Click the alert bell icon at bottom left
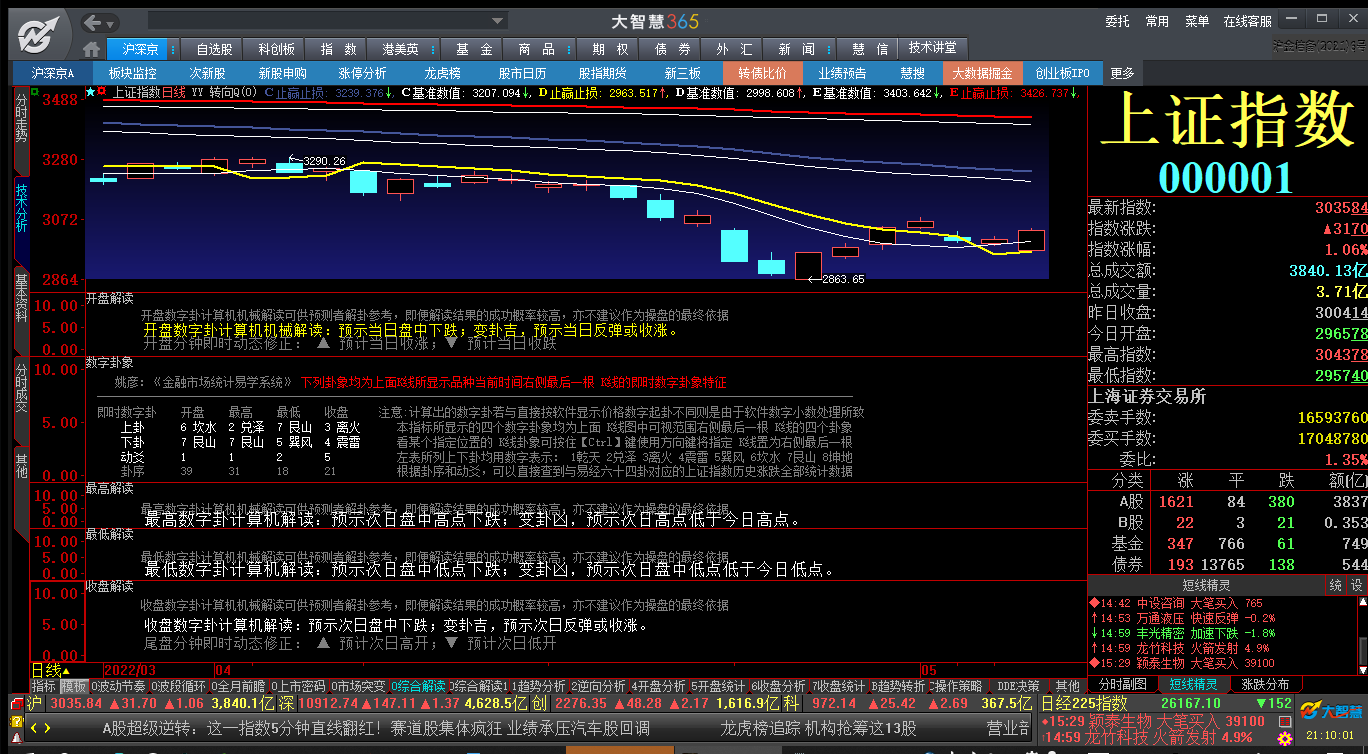This screenshot has height=754, width=1368. coord(16,737)
